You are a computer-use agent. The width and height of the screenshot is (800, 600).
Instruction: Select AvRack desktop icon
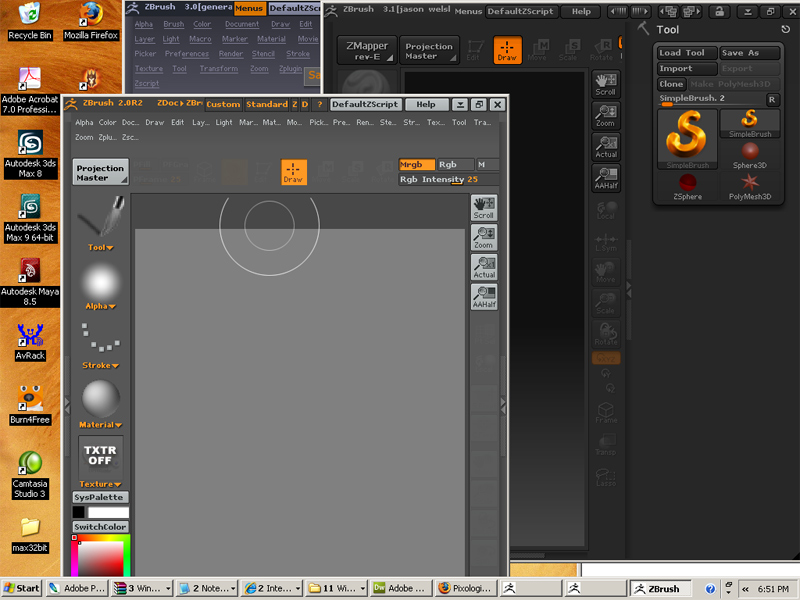pos(30,342)
